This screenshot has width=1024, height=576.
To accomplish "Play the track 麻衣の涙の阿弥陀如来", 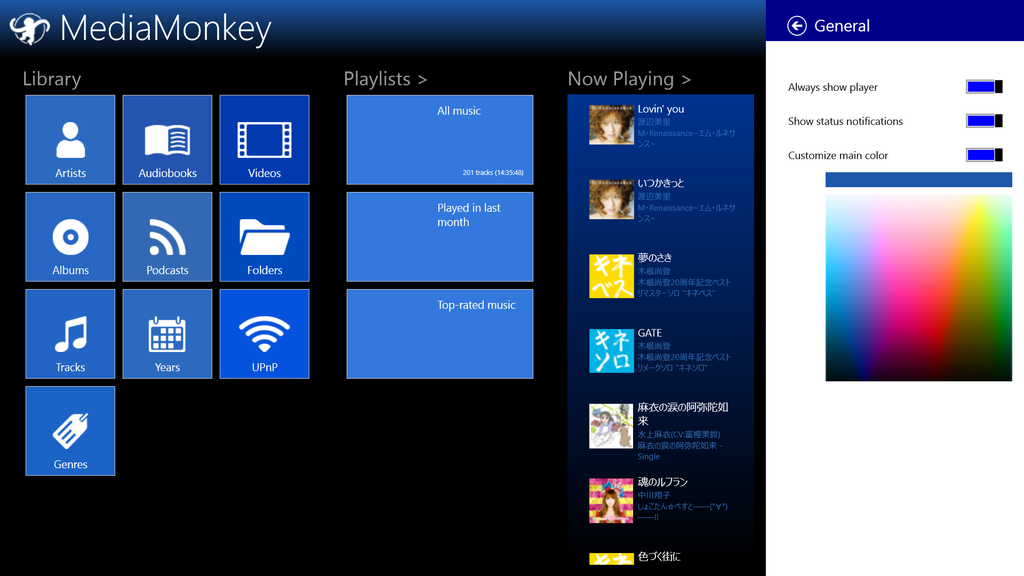I will point(661,430).
